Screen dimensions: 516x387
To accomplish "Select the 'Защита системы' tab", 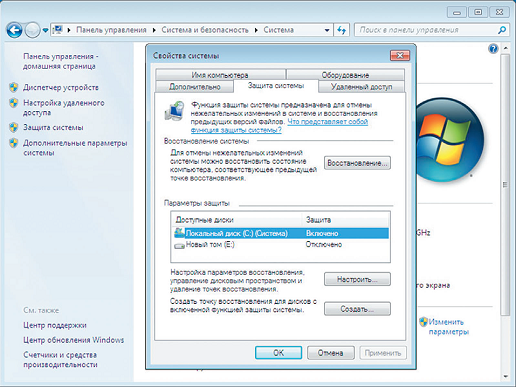I will click(x=276, y=86).
